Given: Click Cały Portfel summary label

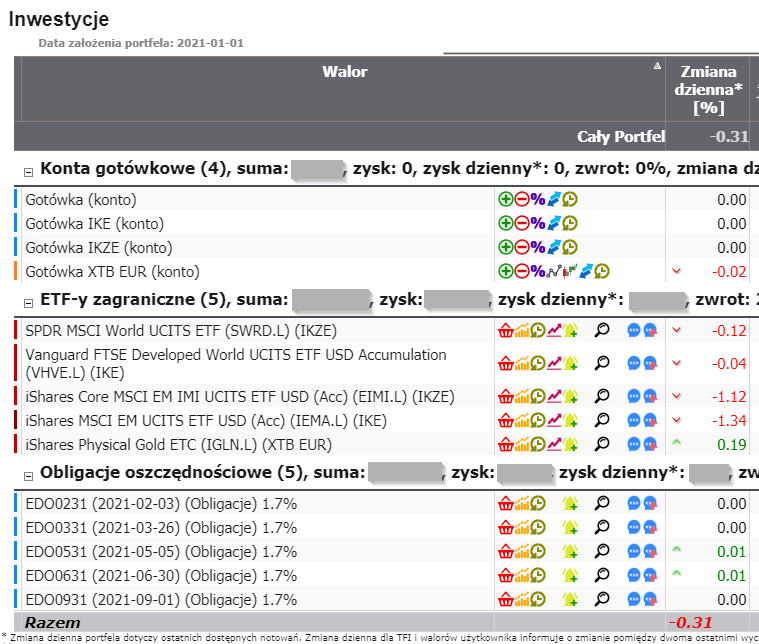Looking at the screenshot, I should (x=621, y=137).
